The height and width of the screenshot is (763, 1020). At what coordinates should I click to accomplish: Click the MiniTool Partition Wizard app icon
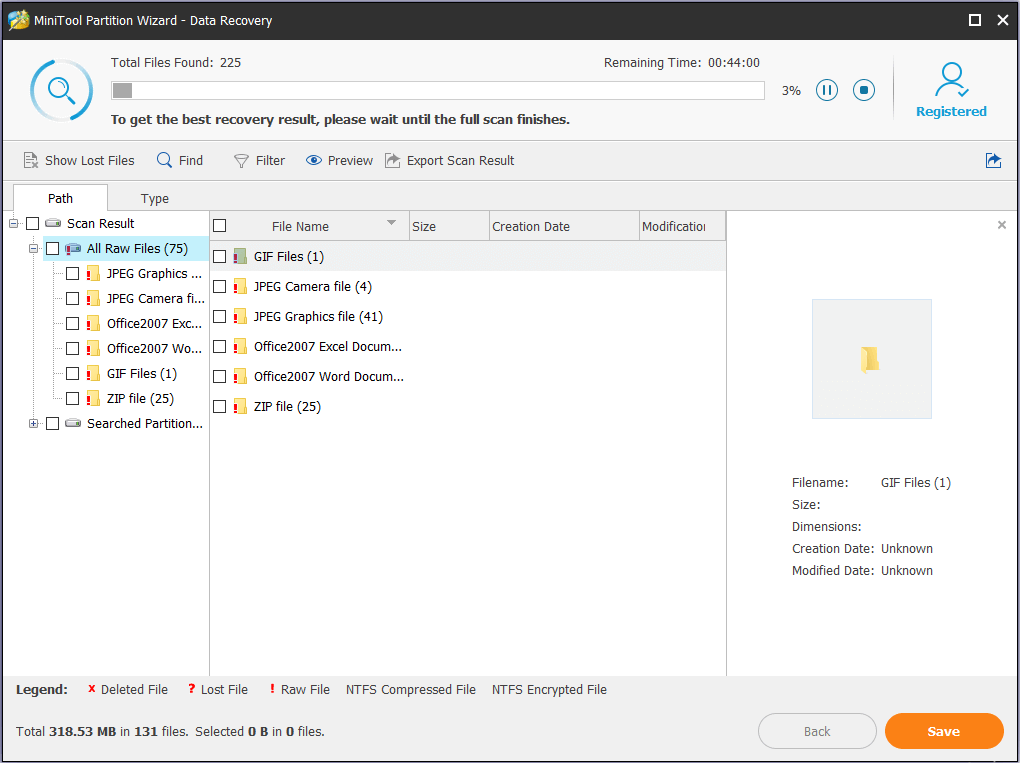coord(18,20)
